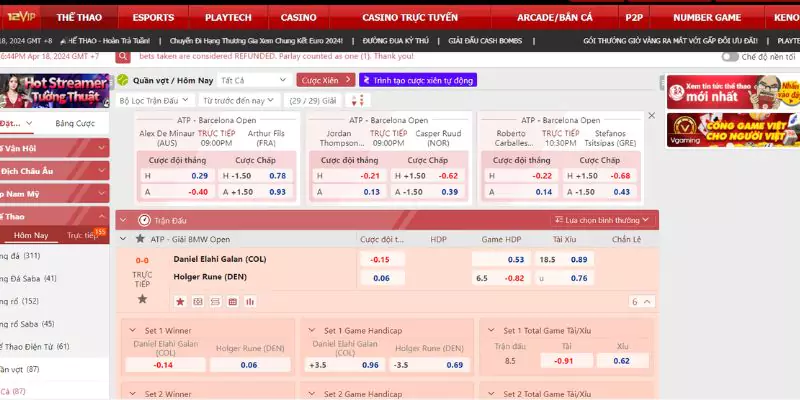Click the star beside ATP - Giải BMW Open
Screen dimensions: 800x400
[139, 239]
